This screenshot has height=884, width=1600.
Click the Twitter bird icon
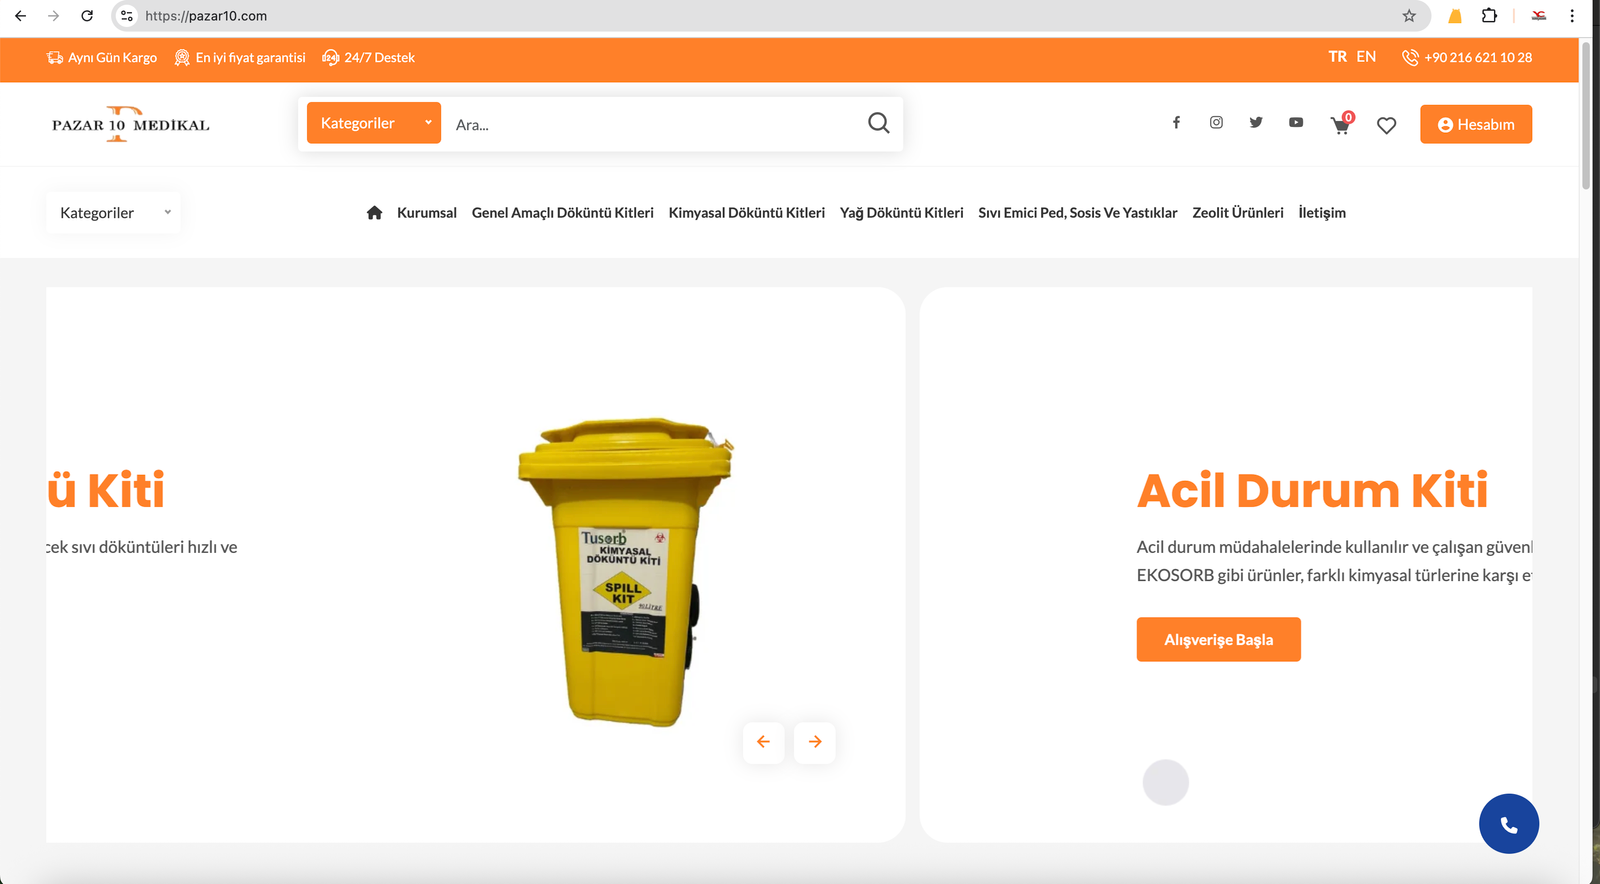1256,123
